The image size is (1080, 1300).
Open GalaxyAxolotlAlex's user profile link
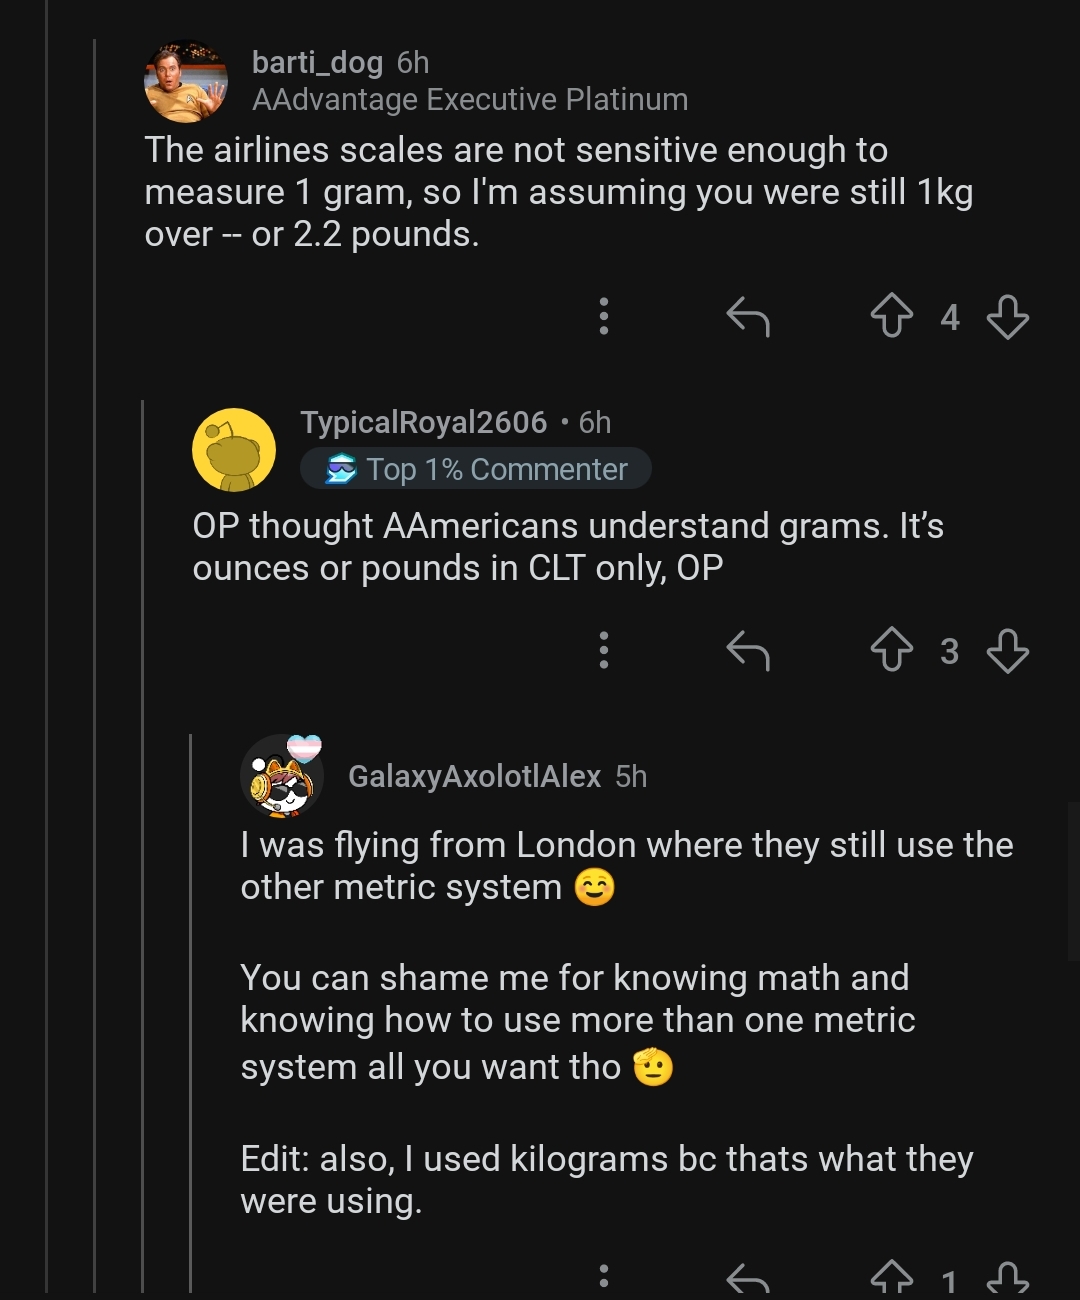pyautogui.click(x=474, y=777)
